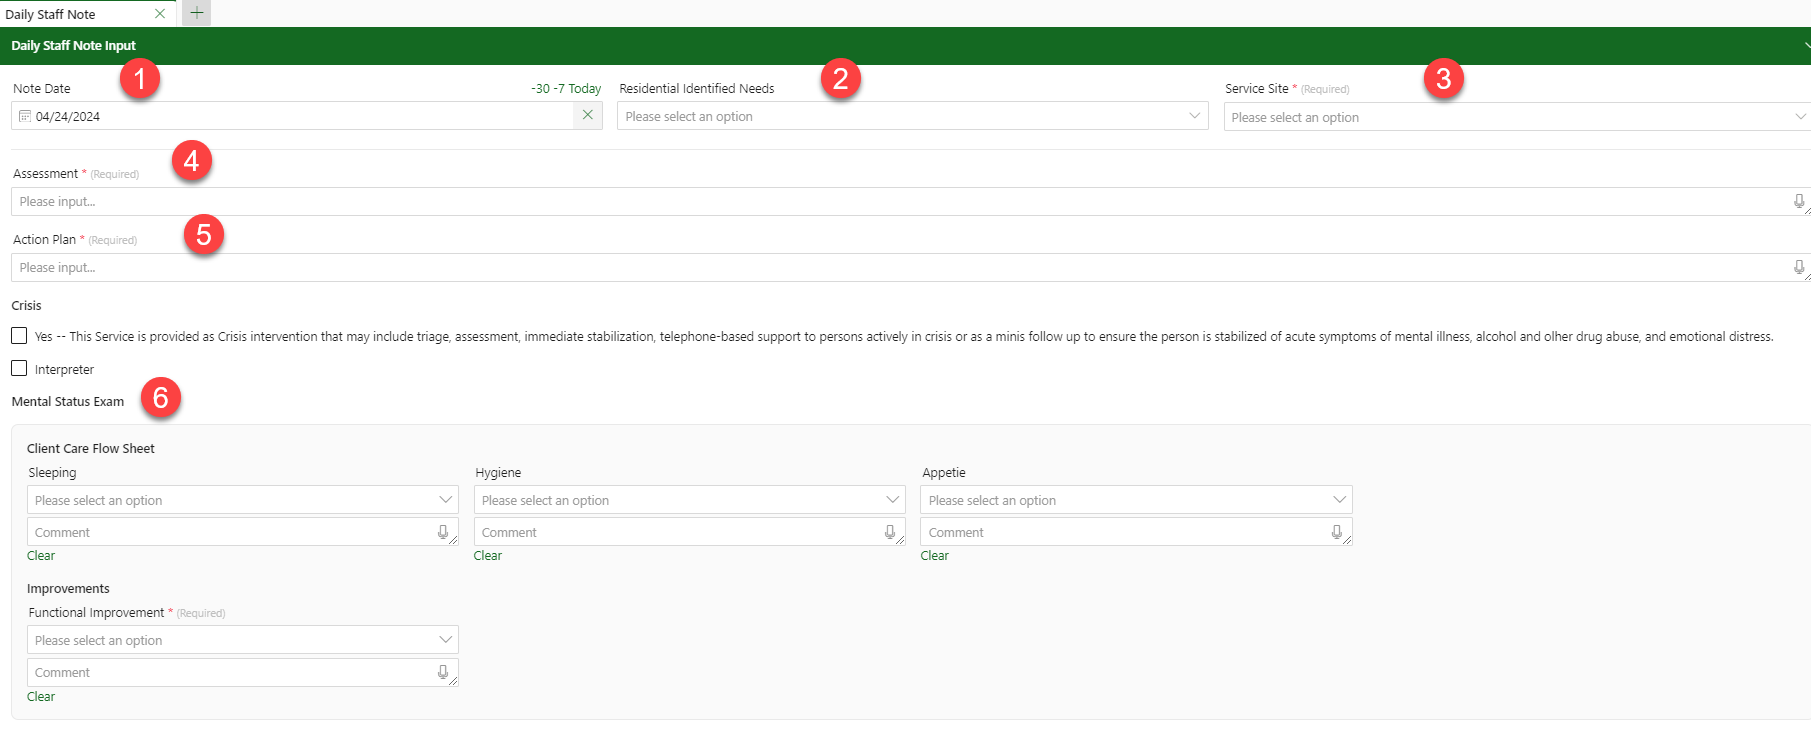This screenshot has height=729, width=1811.
Task: Open the Functional Improvement dropdown
Action: pyautogui.click(x=242, y=640)
